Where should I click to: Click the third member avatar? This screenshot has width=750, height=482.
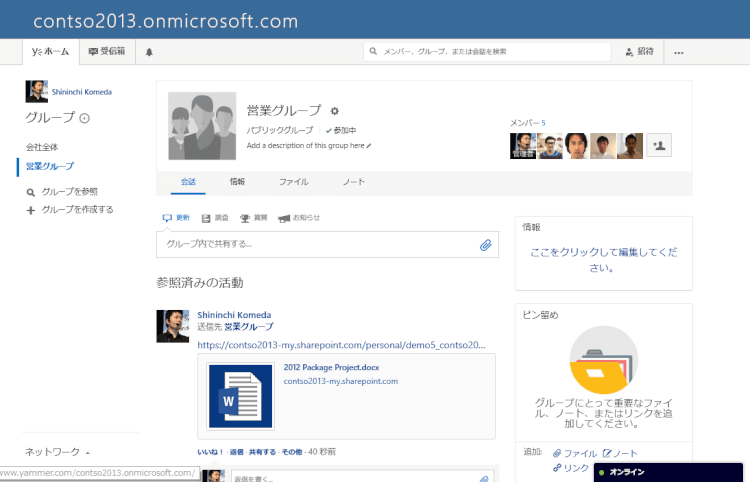click(x=576, y=146)
